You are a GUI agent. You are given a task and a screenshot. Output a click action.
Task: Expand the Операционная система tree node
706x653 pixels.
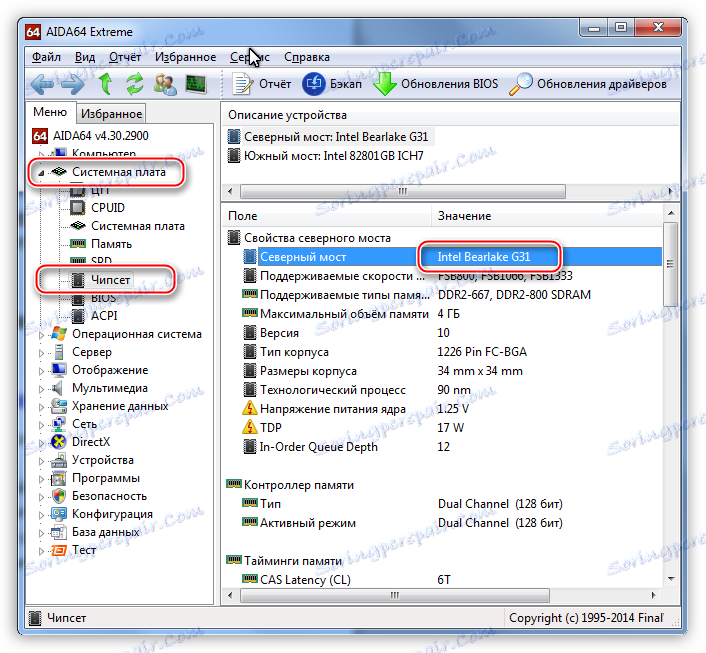(41, 335)
